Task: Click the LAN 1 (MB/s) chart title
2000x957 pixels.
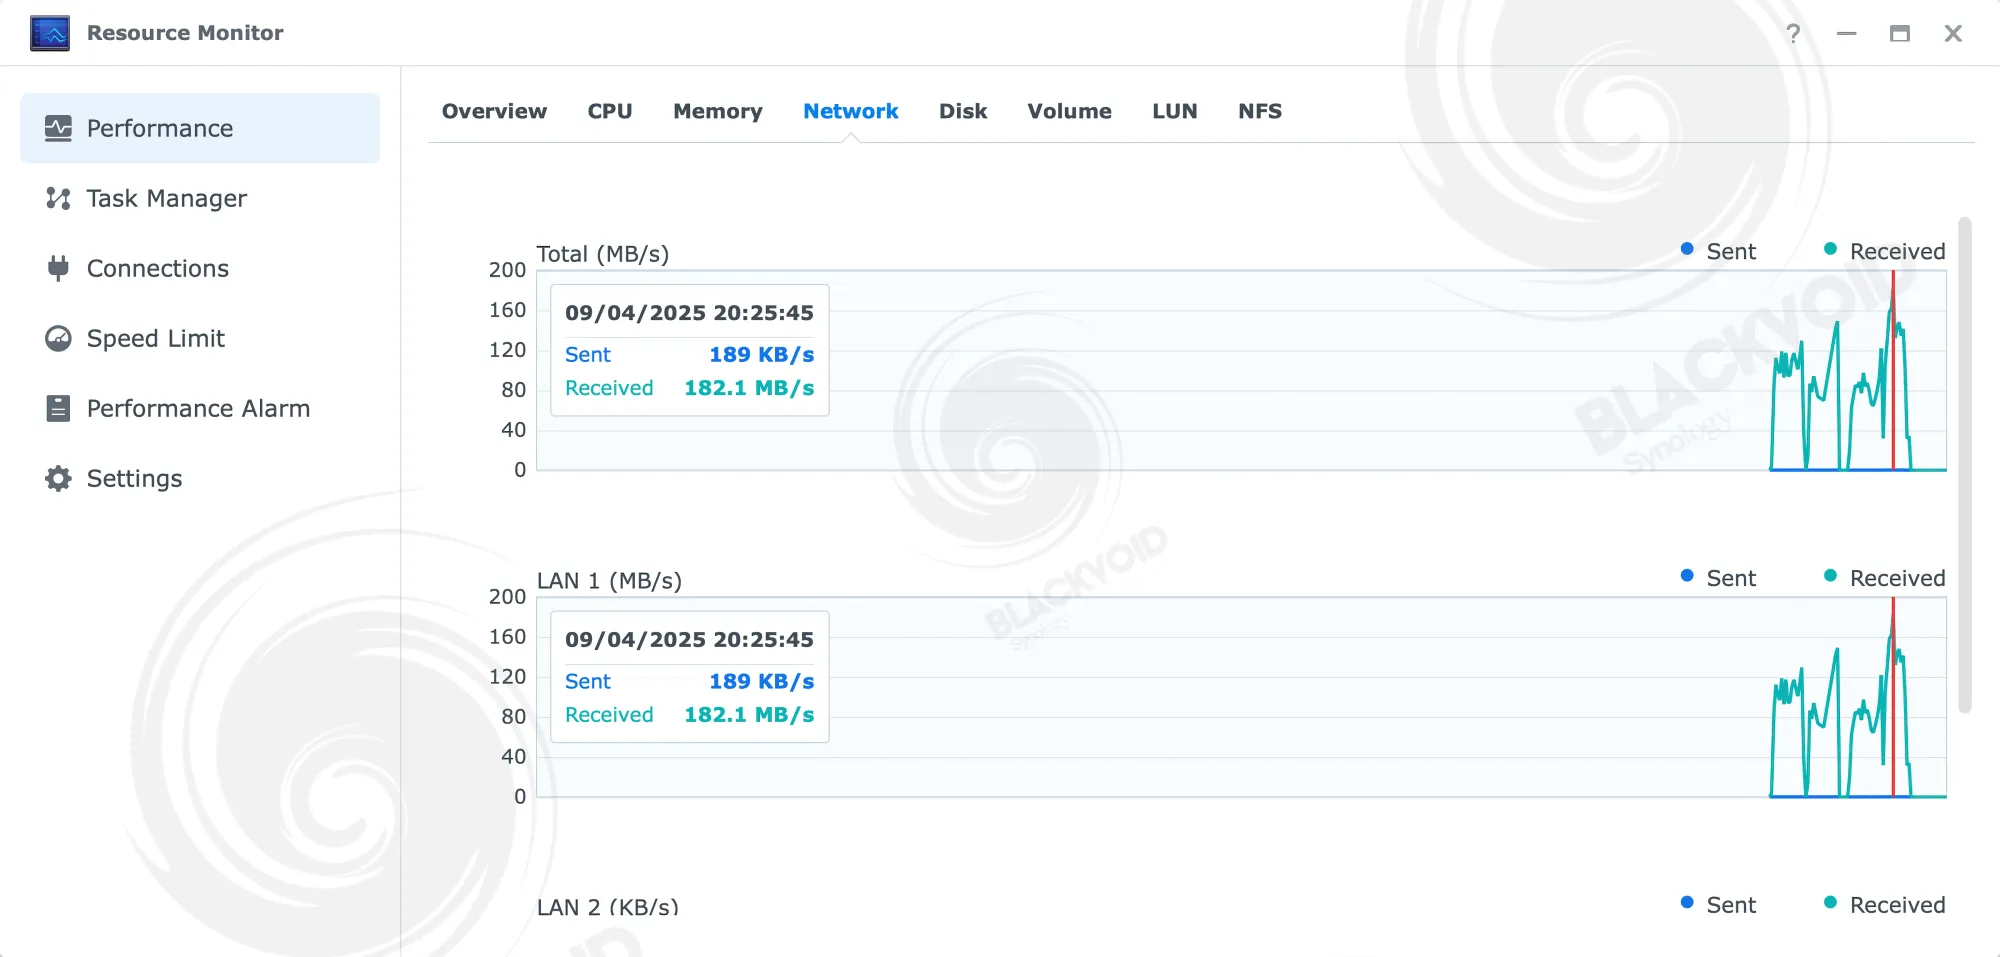Action: pos(609,581)
